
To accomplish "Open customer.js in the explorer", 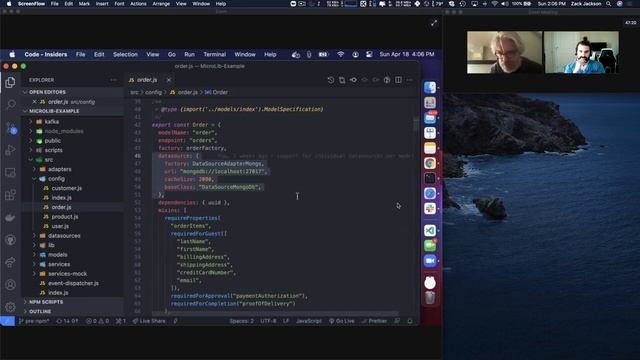I will [67, 188].
